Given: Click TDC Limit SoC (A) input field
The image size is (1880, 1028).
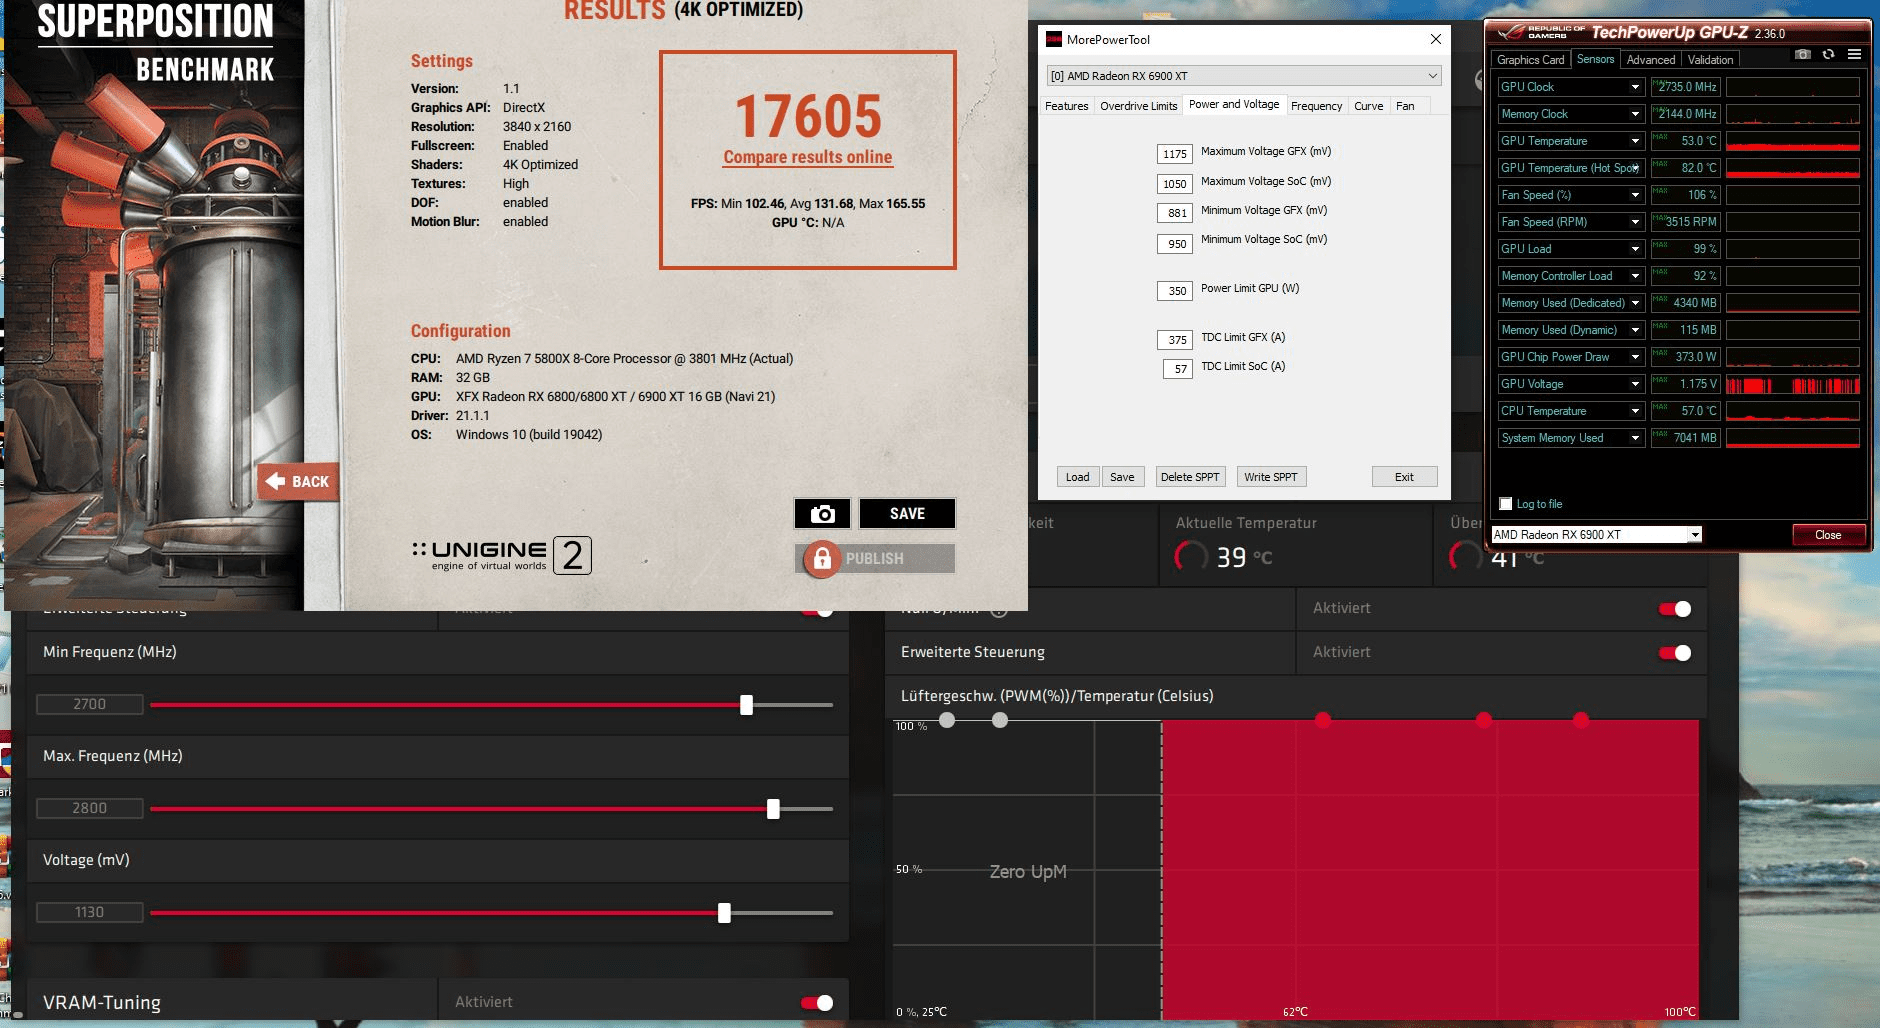Looking at the screenshot, I should (1177, 369).
